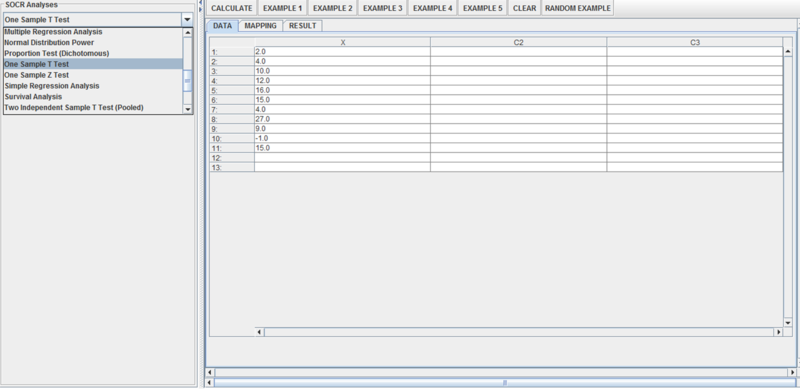
Task: Select cell with value 4.0 in row 7
Action: [343, 109]
